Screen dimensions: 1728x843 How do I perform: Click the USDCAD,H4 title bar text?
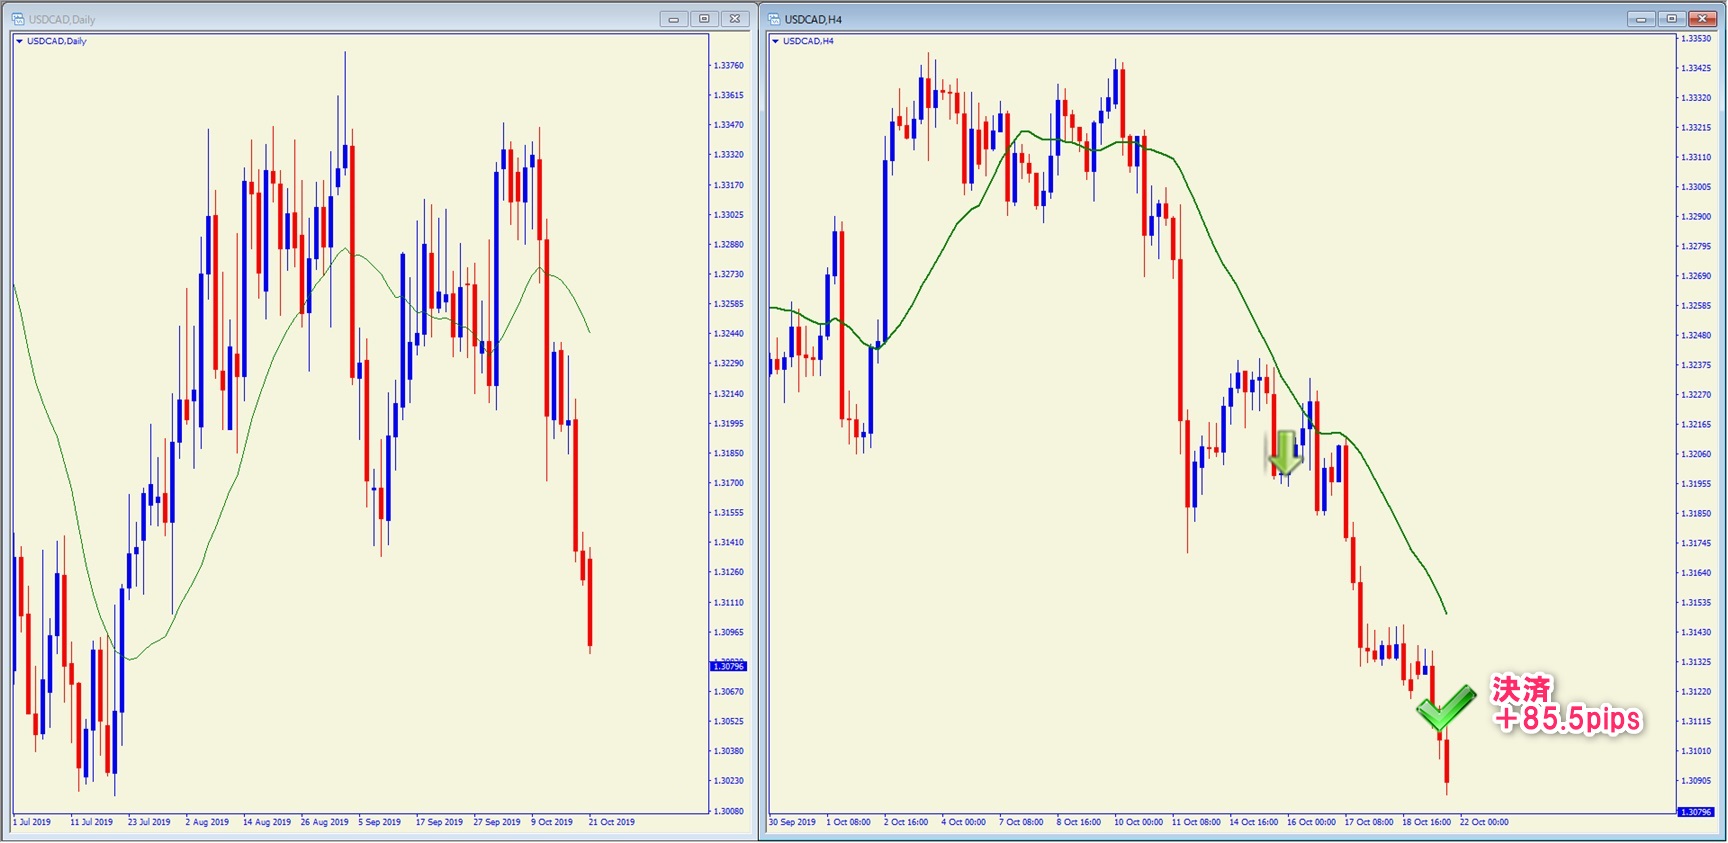[x=813, y=19]
